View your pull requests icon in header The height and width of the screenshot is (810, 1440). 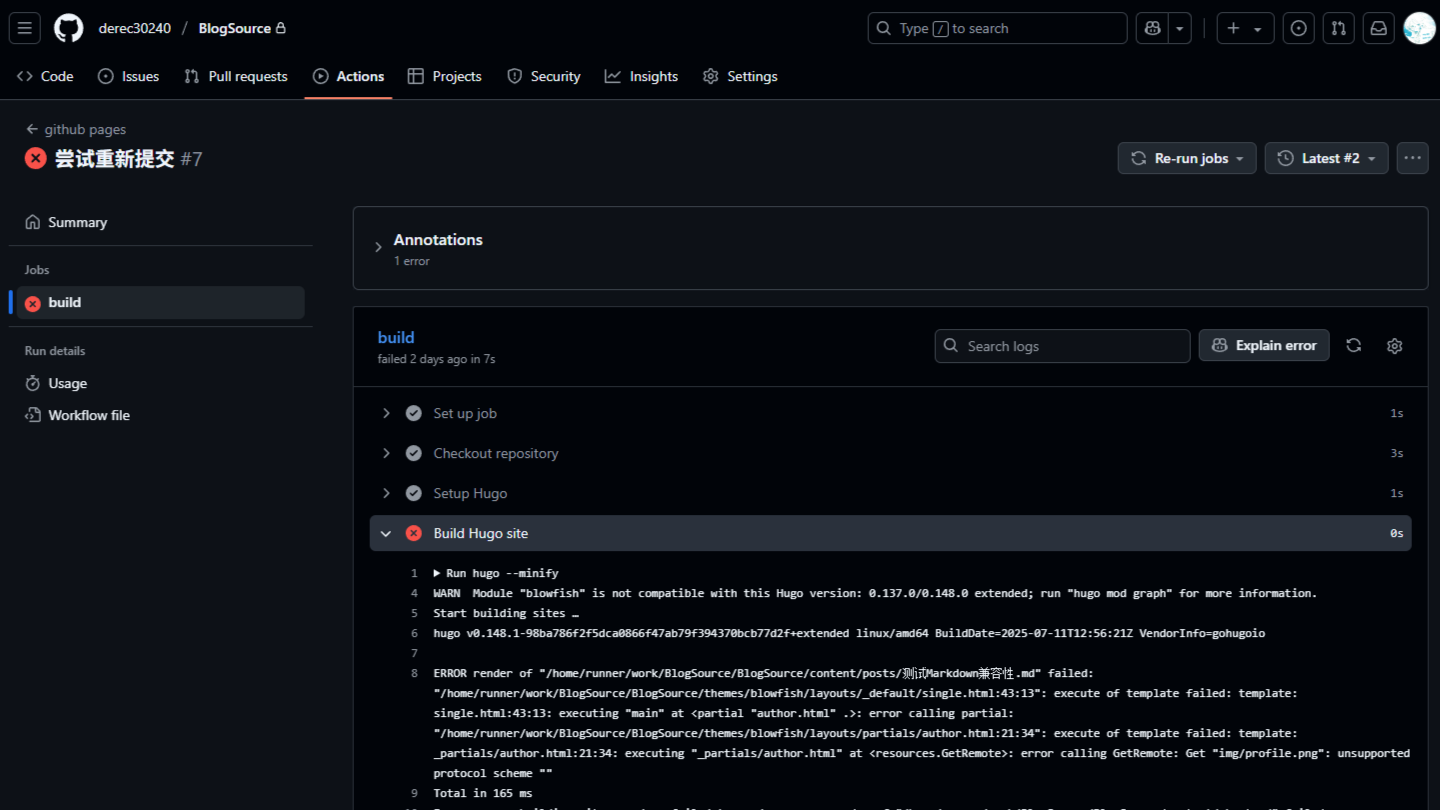pyautogui.click(x=1338, y=28)
